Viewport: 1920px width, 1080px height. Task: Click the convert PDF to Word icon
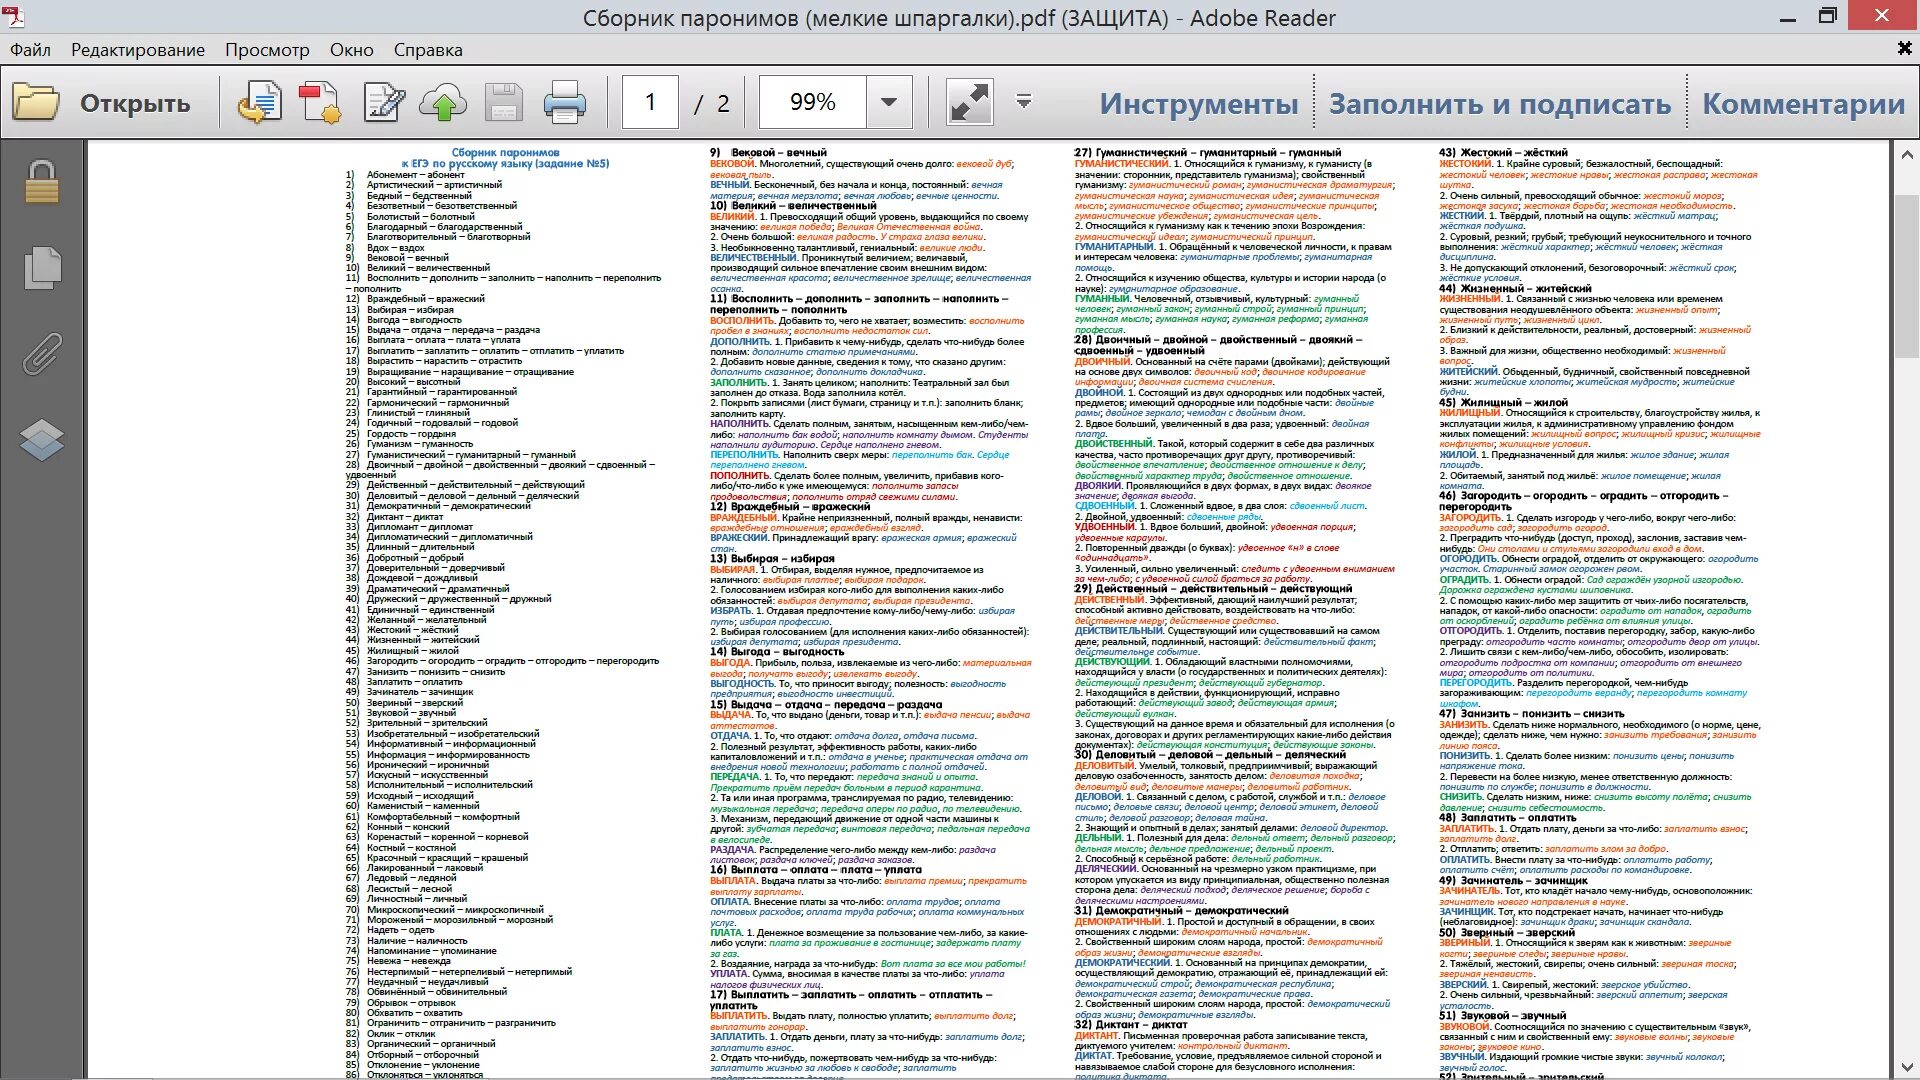[260, 103]
